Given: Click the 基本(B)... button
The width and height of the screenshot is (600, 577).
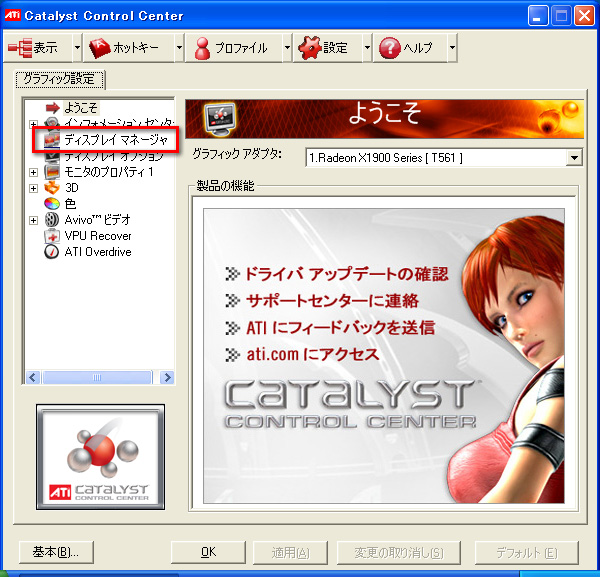Looking at the screenshot, I should (56, 552).
